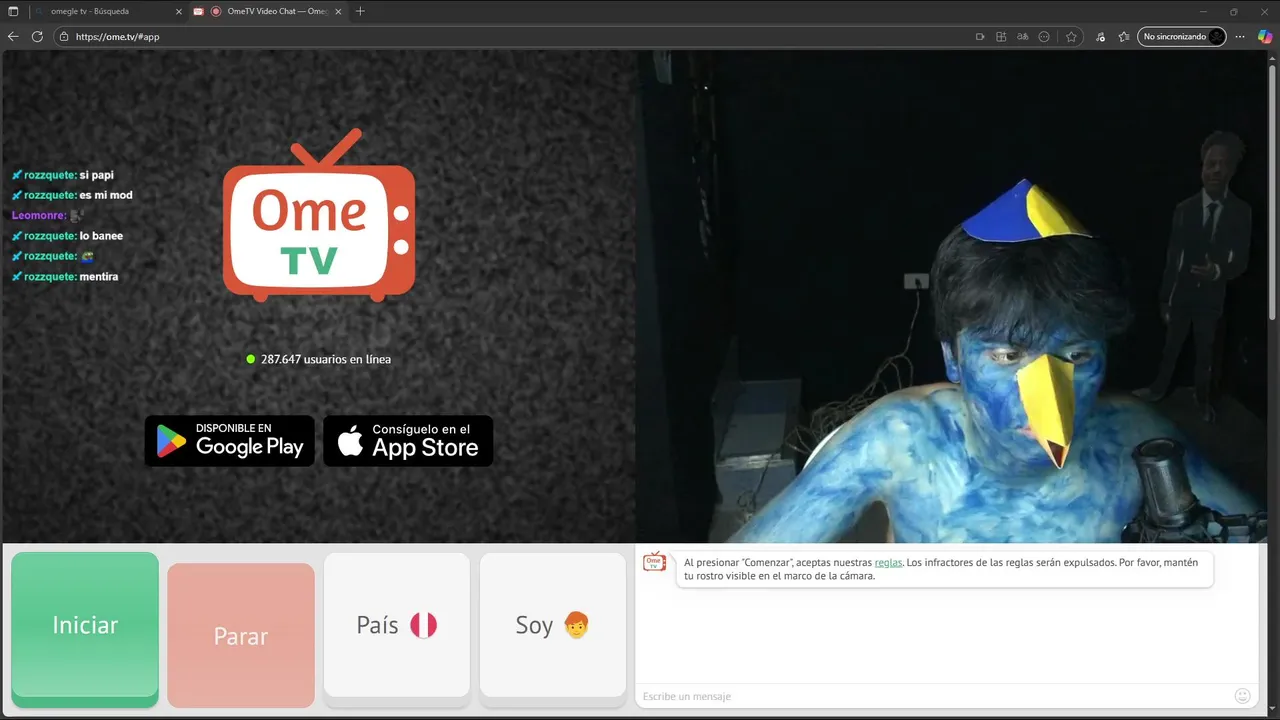
Task: Click the '287.647 usuarios en línea' text
Action: pos(326,359)
